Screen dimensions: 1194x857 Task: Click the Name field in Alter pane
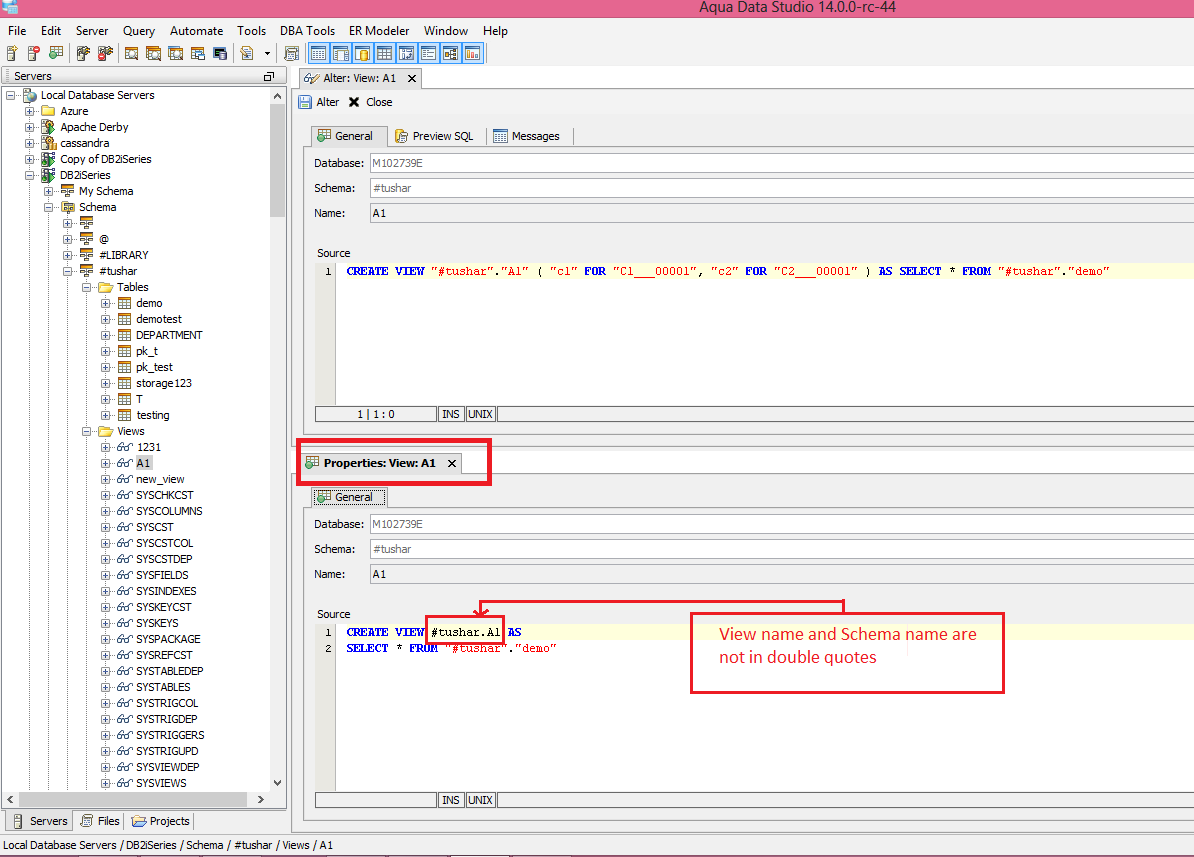781,213
